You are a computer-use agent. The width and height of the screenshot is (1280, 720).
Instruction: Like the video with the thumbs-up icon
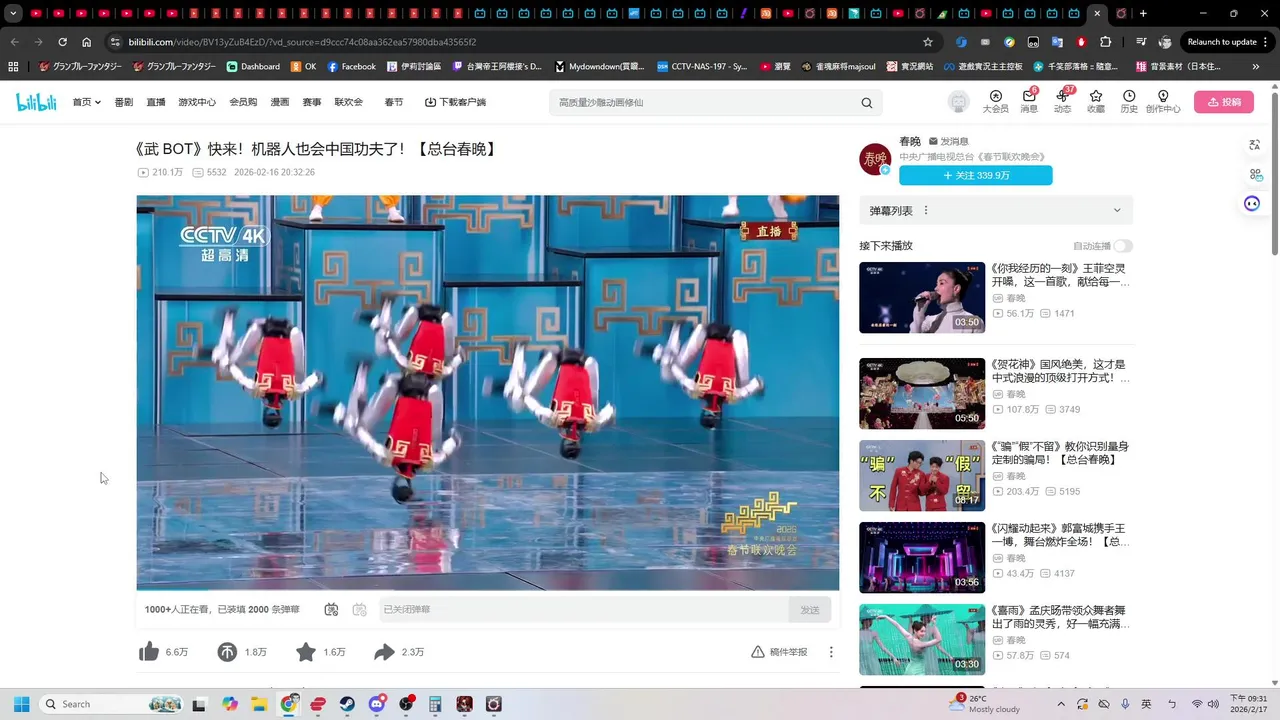pyautogui.click(x=149, y=652)
